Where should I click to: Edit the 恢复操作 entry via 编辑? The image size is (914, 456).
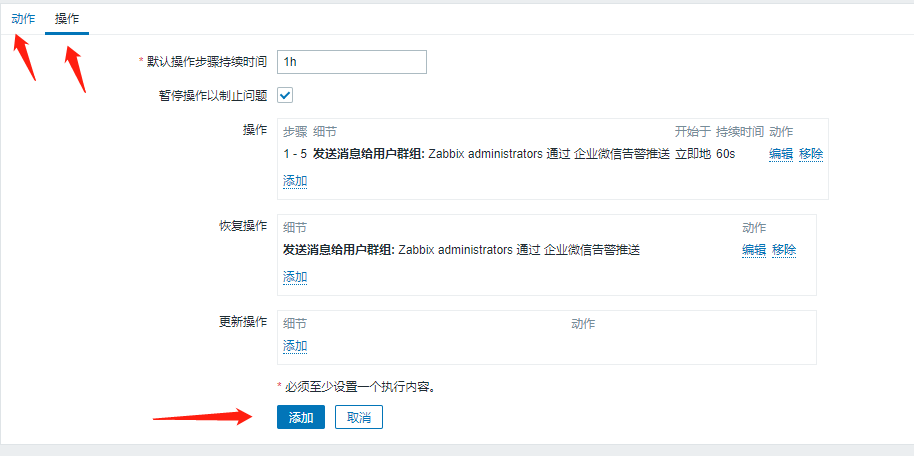pyautogui.click(x=754, y=250)
